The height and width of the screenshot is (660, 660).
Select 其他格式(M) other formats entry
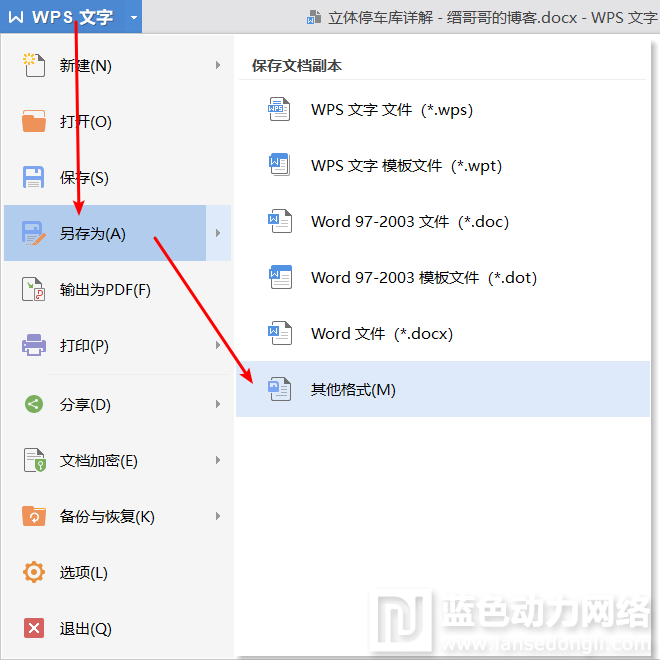[x=353, y=390]
